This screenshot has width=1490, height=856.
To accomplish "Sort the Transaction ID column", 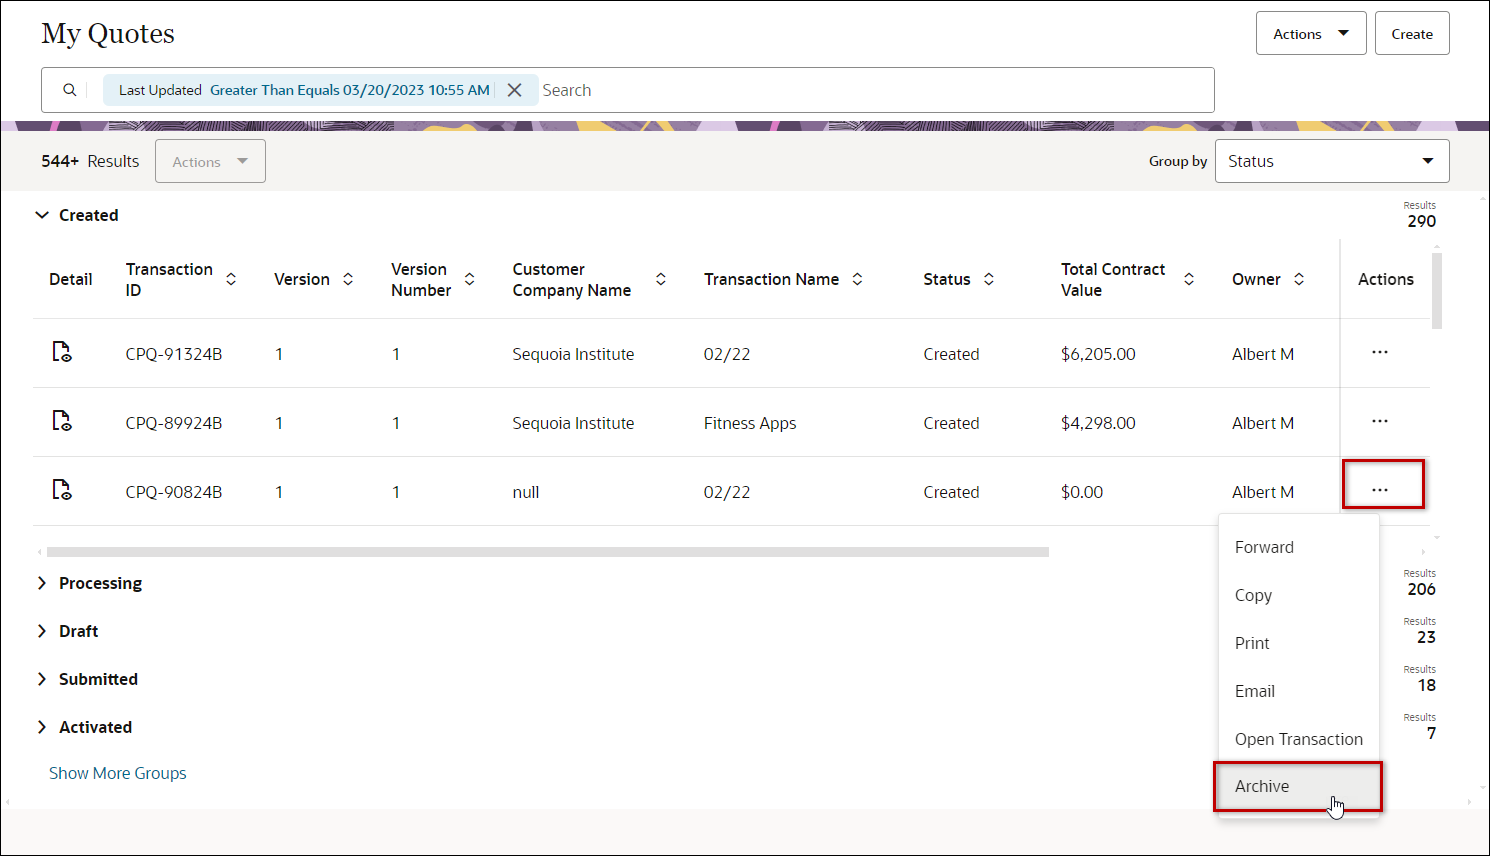I will [231, 279].
